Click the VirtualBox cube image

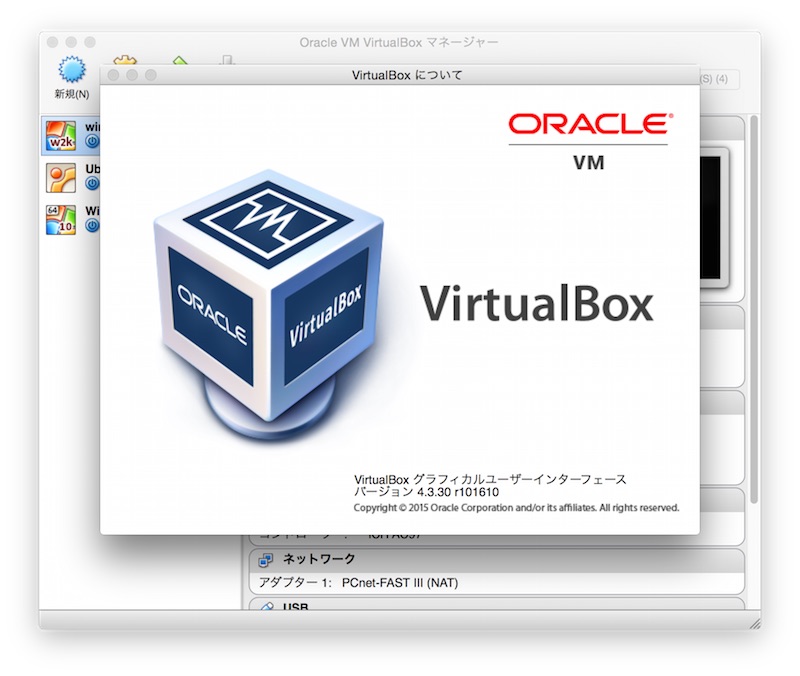269,305
